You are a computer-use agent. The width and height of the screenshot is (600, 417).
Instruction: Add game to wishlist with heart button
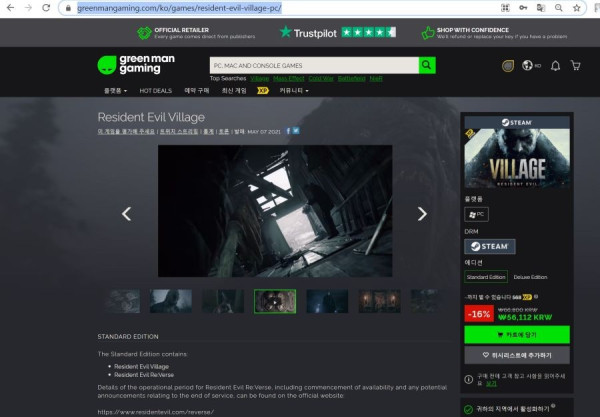517,355
